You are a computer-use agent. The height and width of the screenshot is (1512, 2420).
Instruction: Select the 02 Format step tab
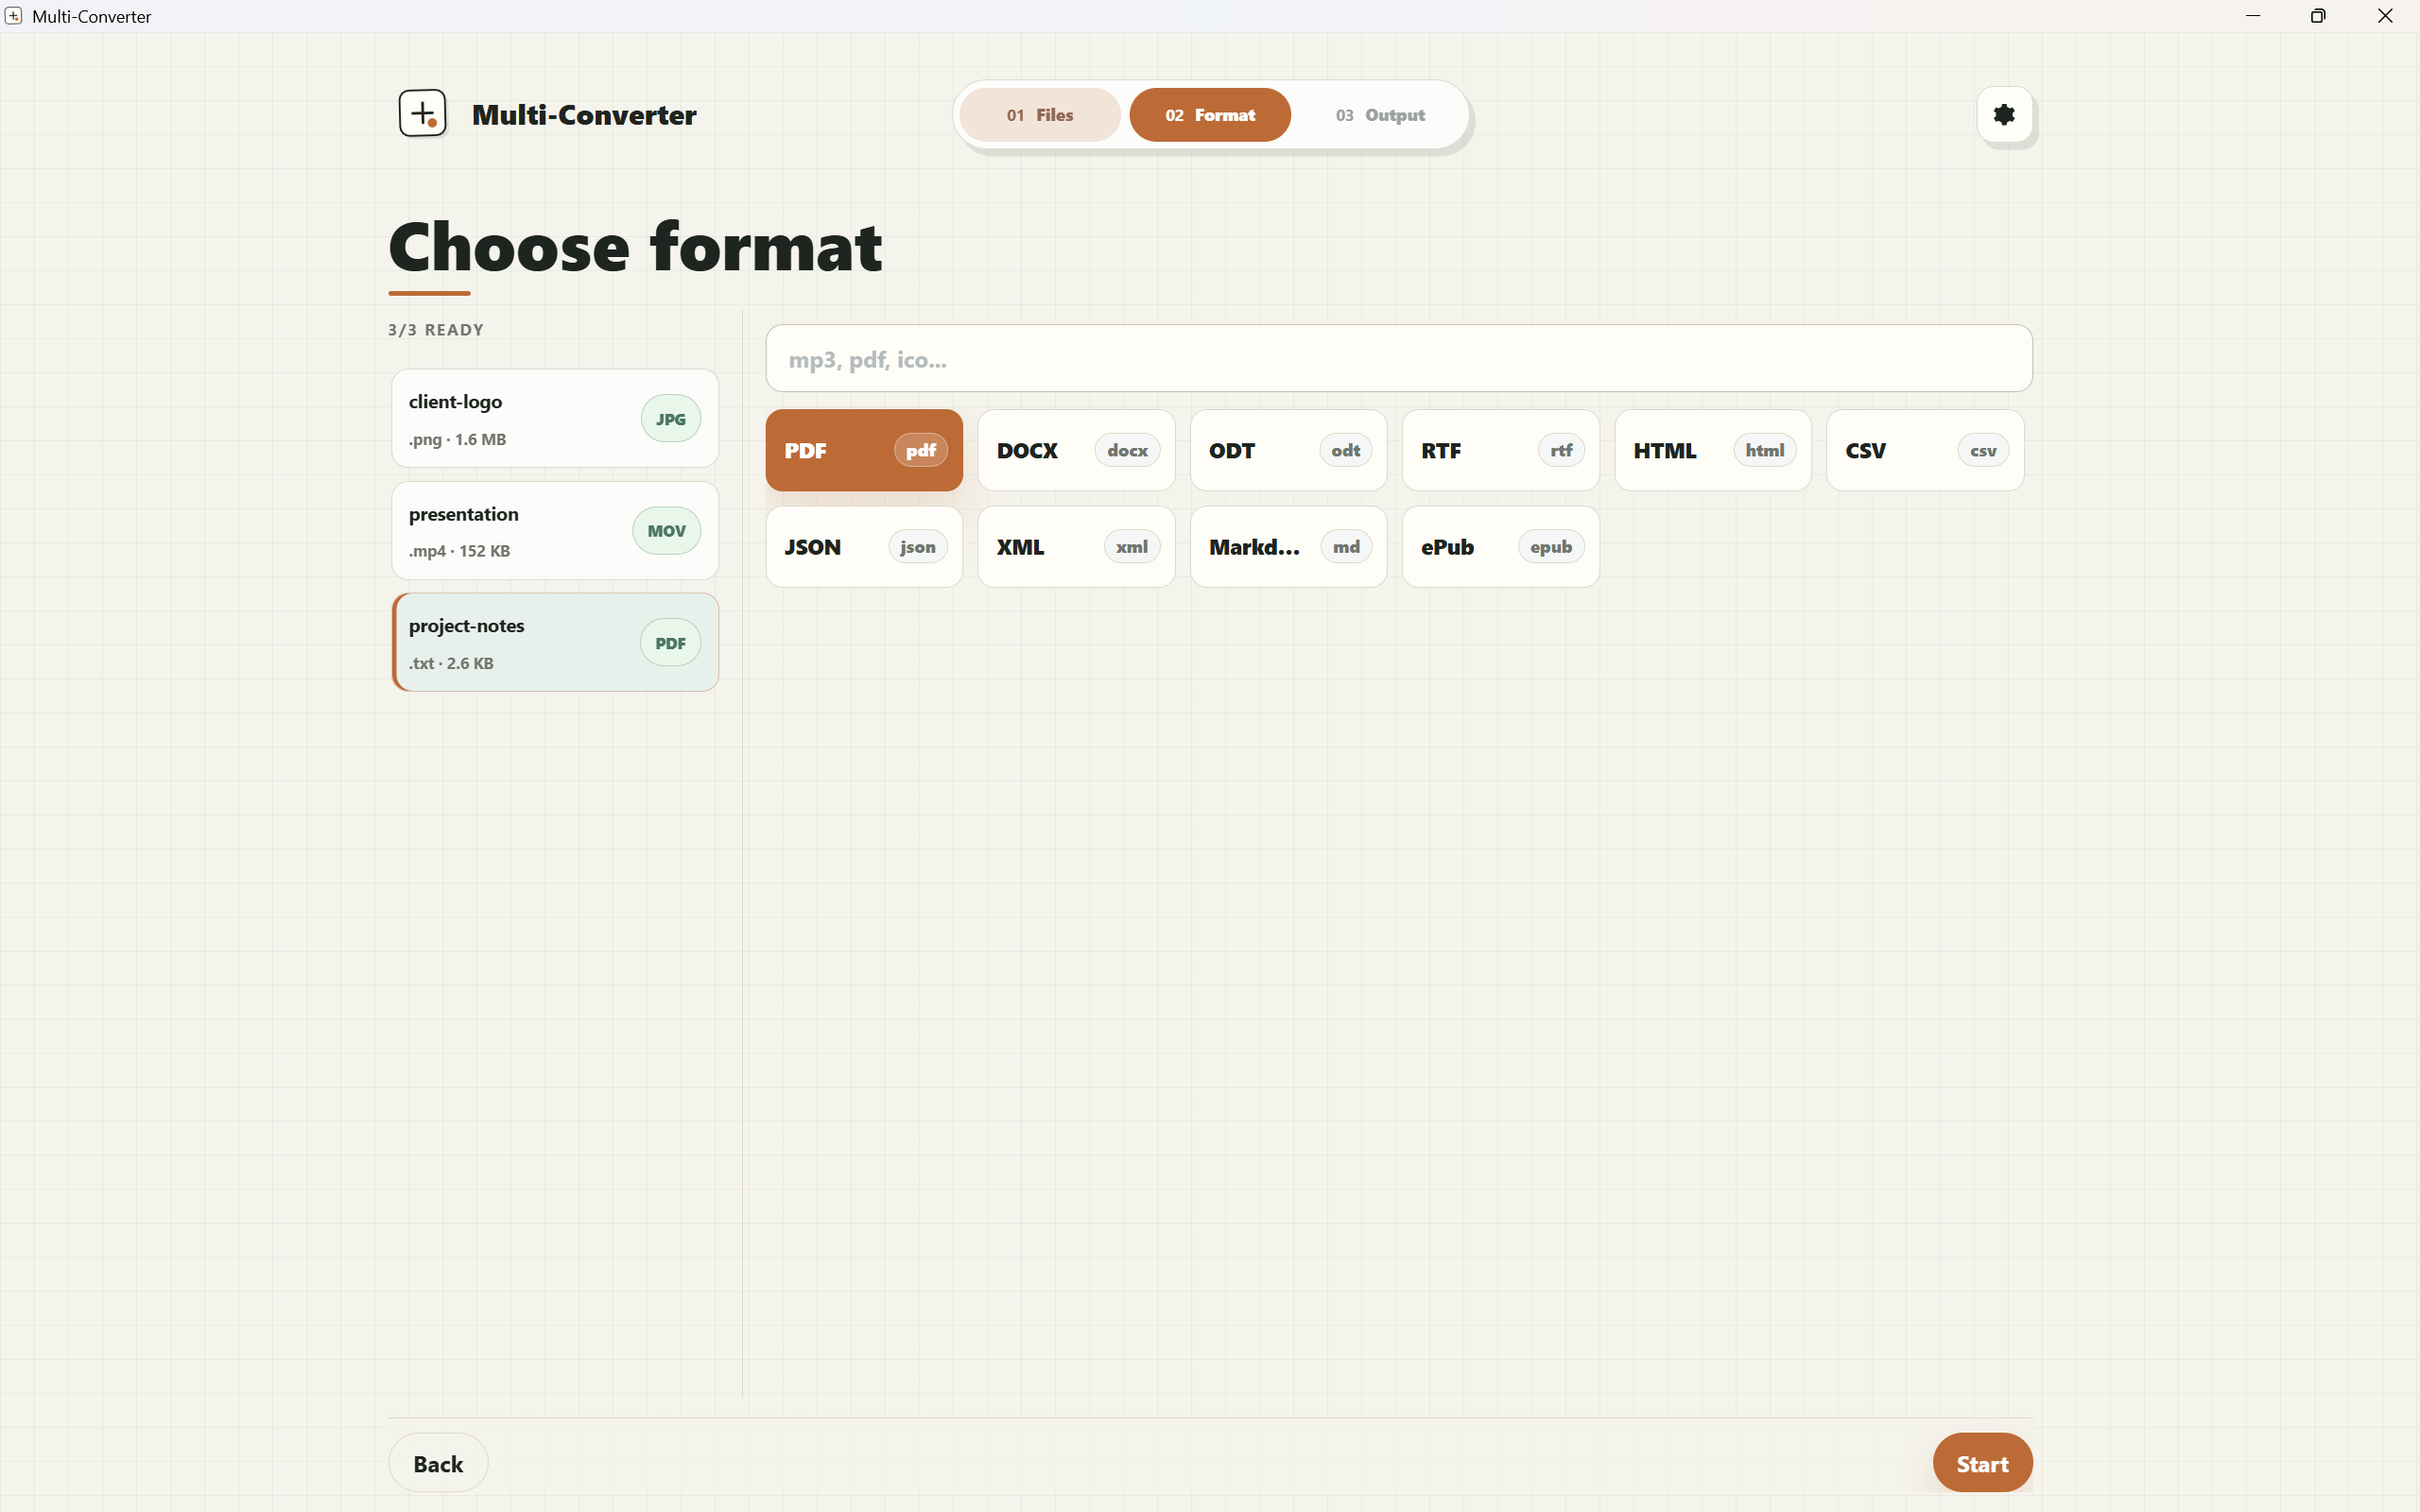1210,115
